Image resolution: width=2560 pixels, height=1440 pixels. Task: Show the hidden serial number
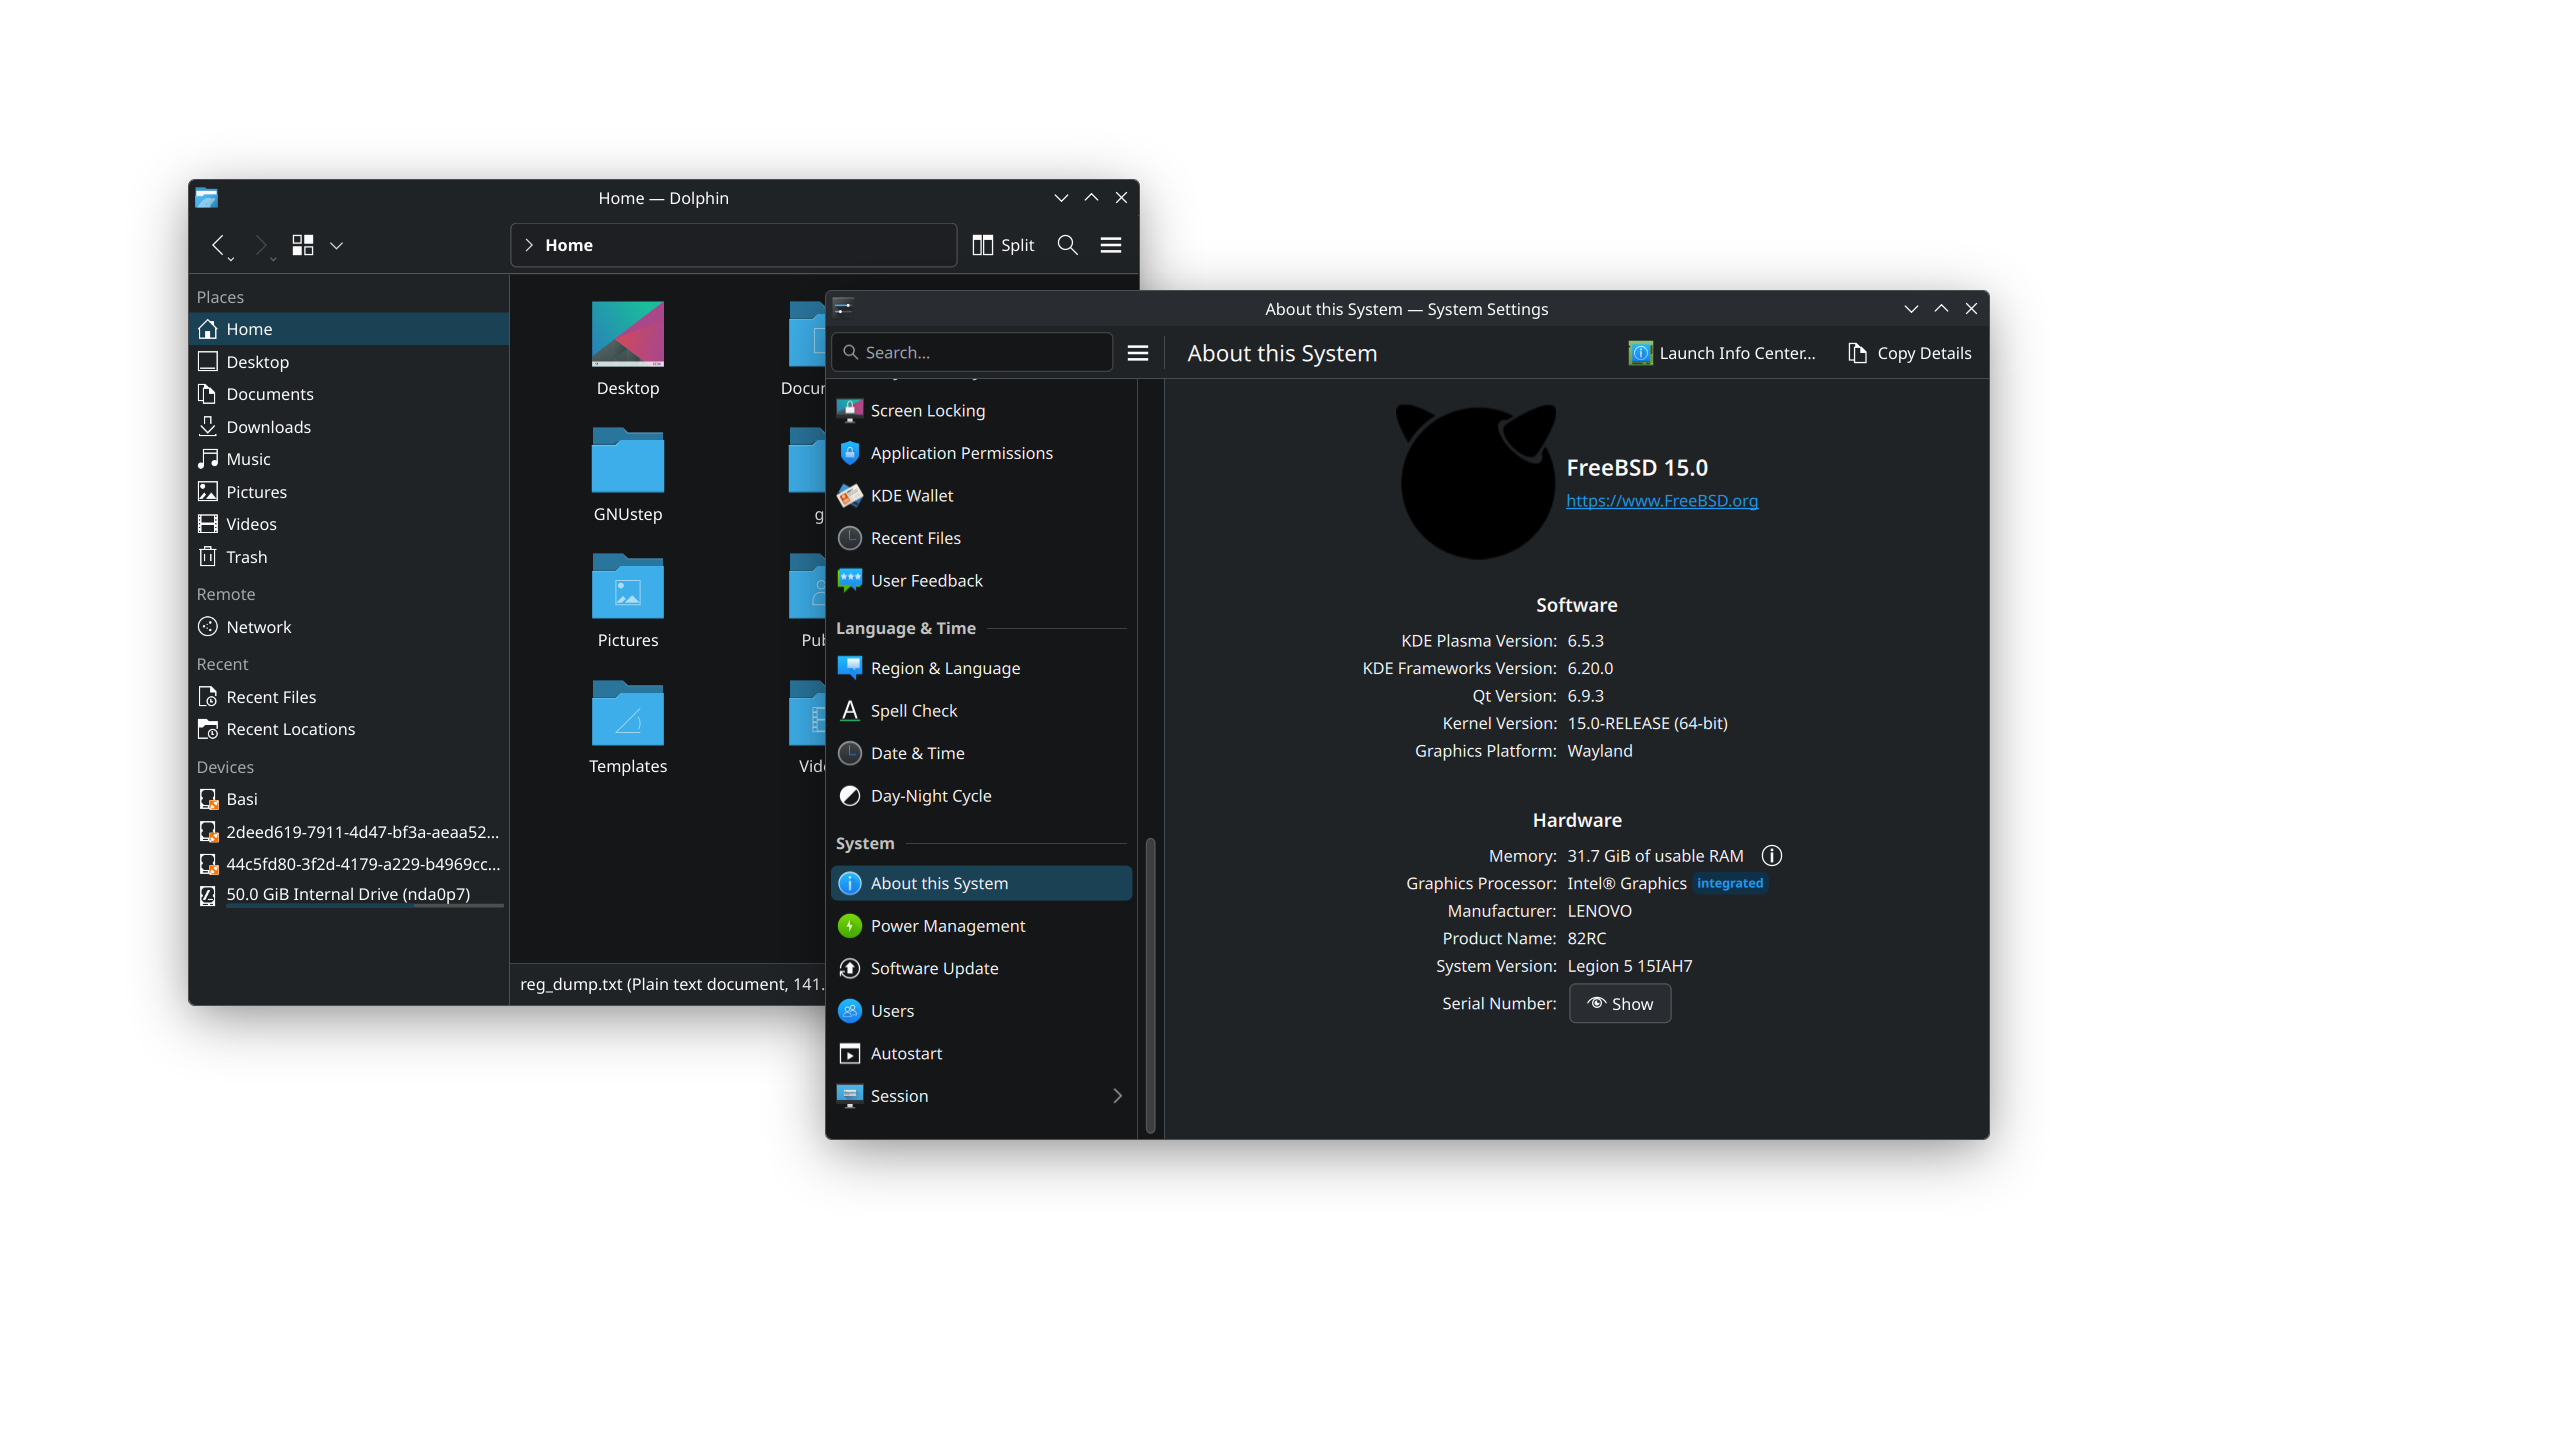point(1619,1003)
